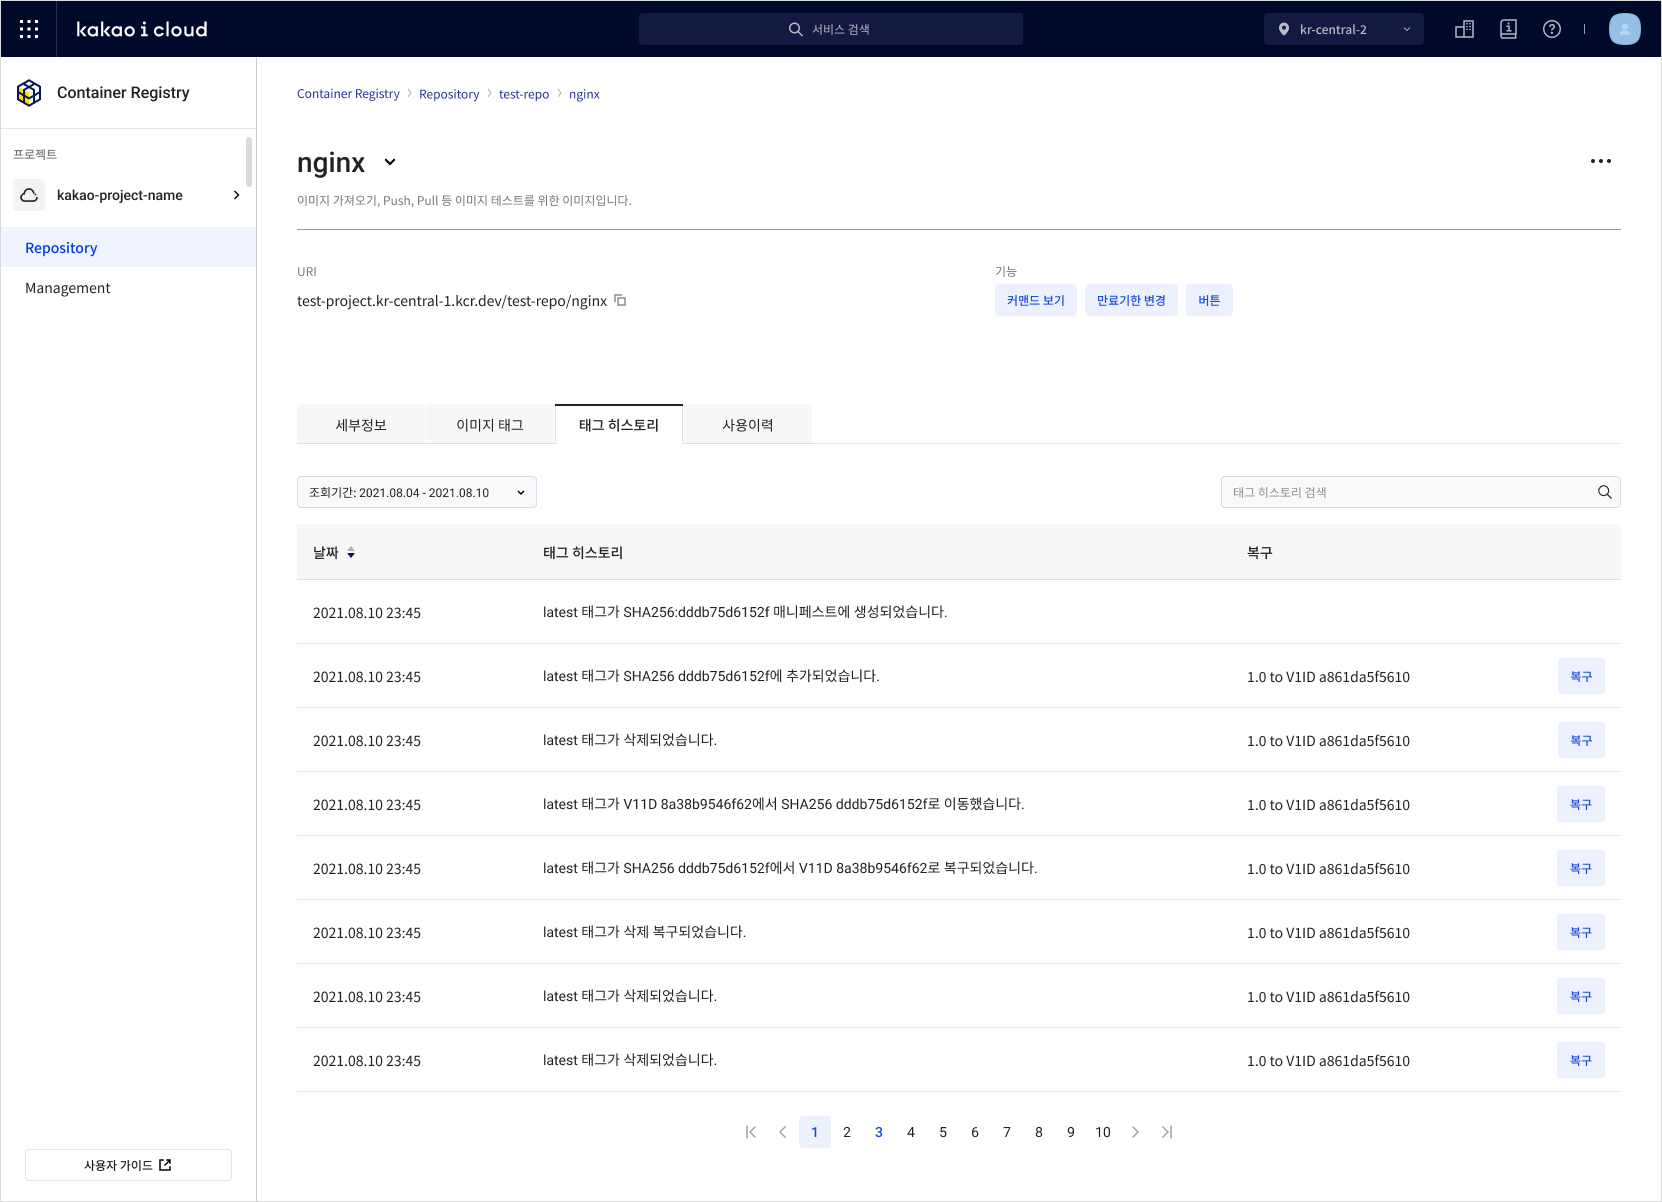Screen dimensions: 1662x1202
Task: Expand the kr-central-2 region dropdown
Action: (x=1344, y=29)
